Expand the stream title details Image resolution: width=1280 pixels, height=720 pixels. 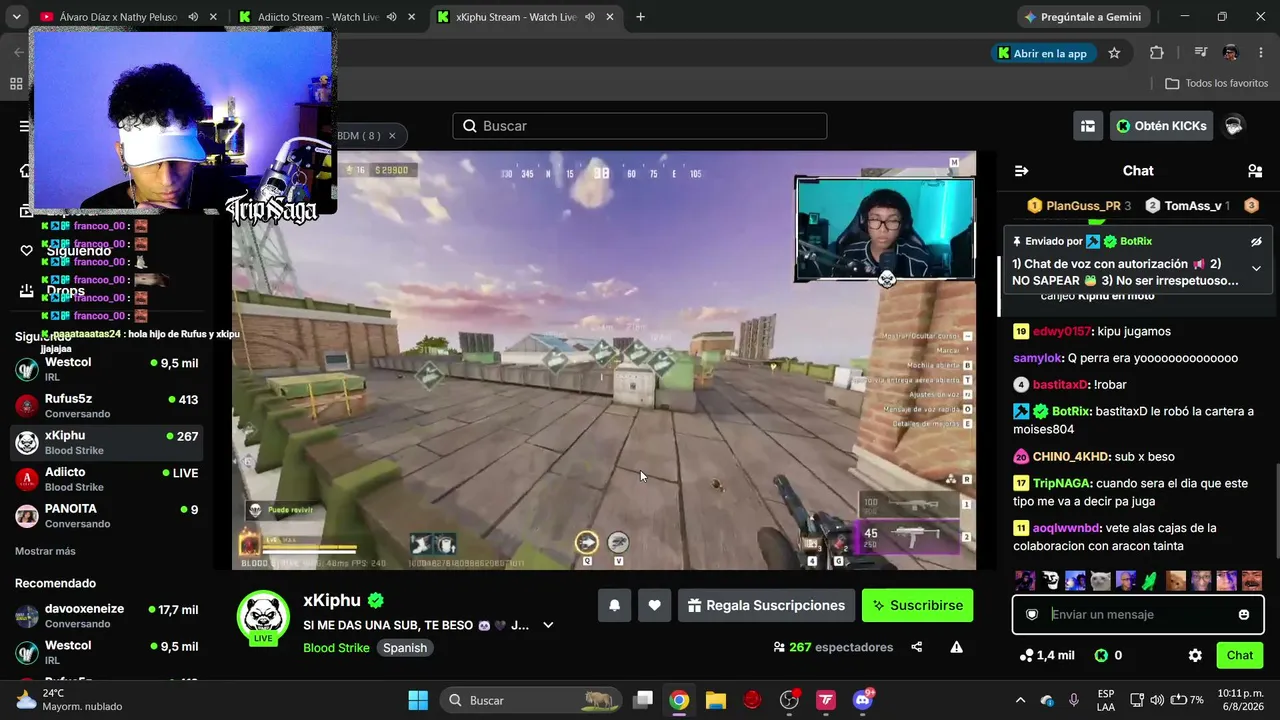pyautogui.click(x=548, y=625)
